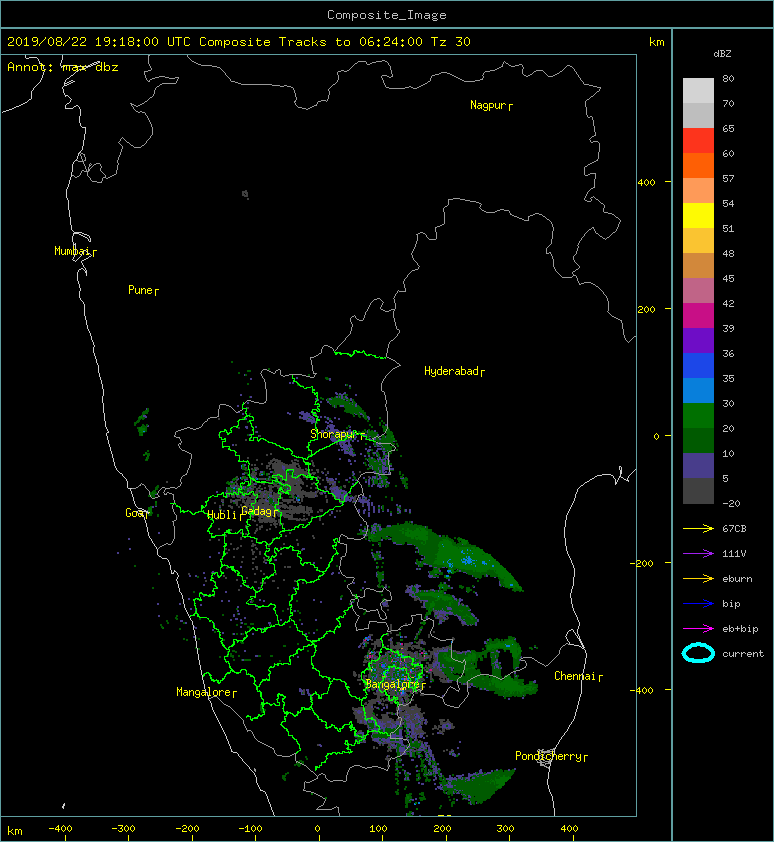Select the dark orange 57-60 dBZ swatch

(x=698, y=165)
